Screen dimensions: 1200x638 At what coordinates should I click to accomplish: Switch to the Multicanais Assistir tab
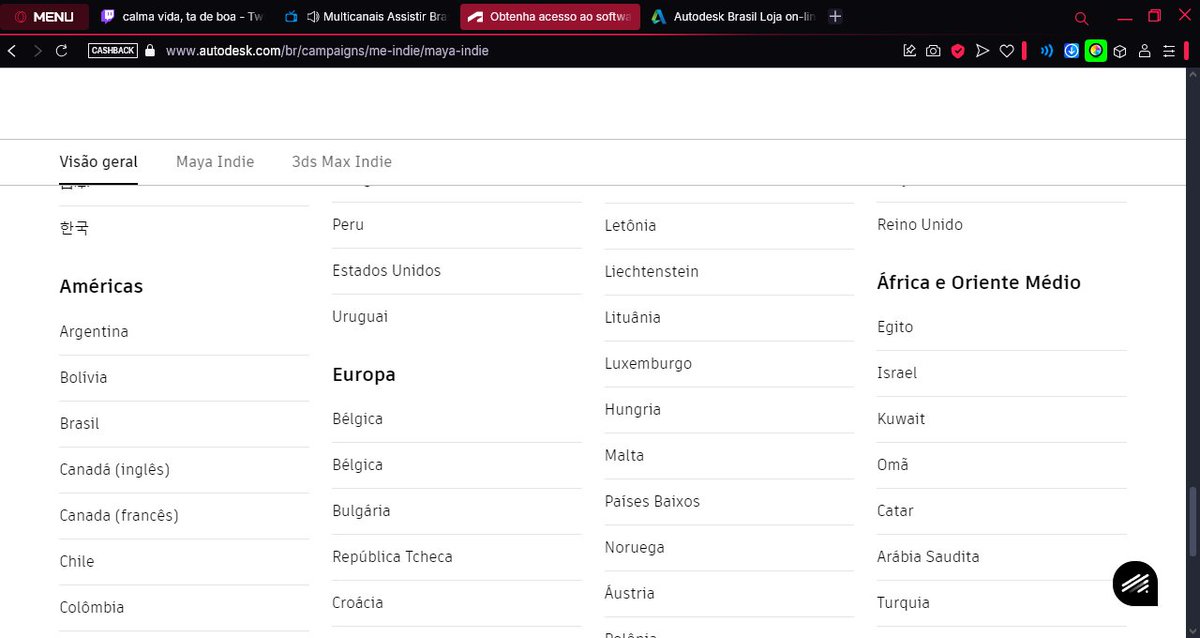point(365,17)
